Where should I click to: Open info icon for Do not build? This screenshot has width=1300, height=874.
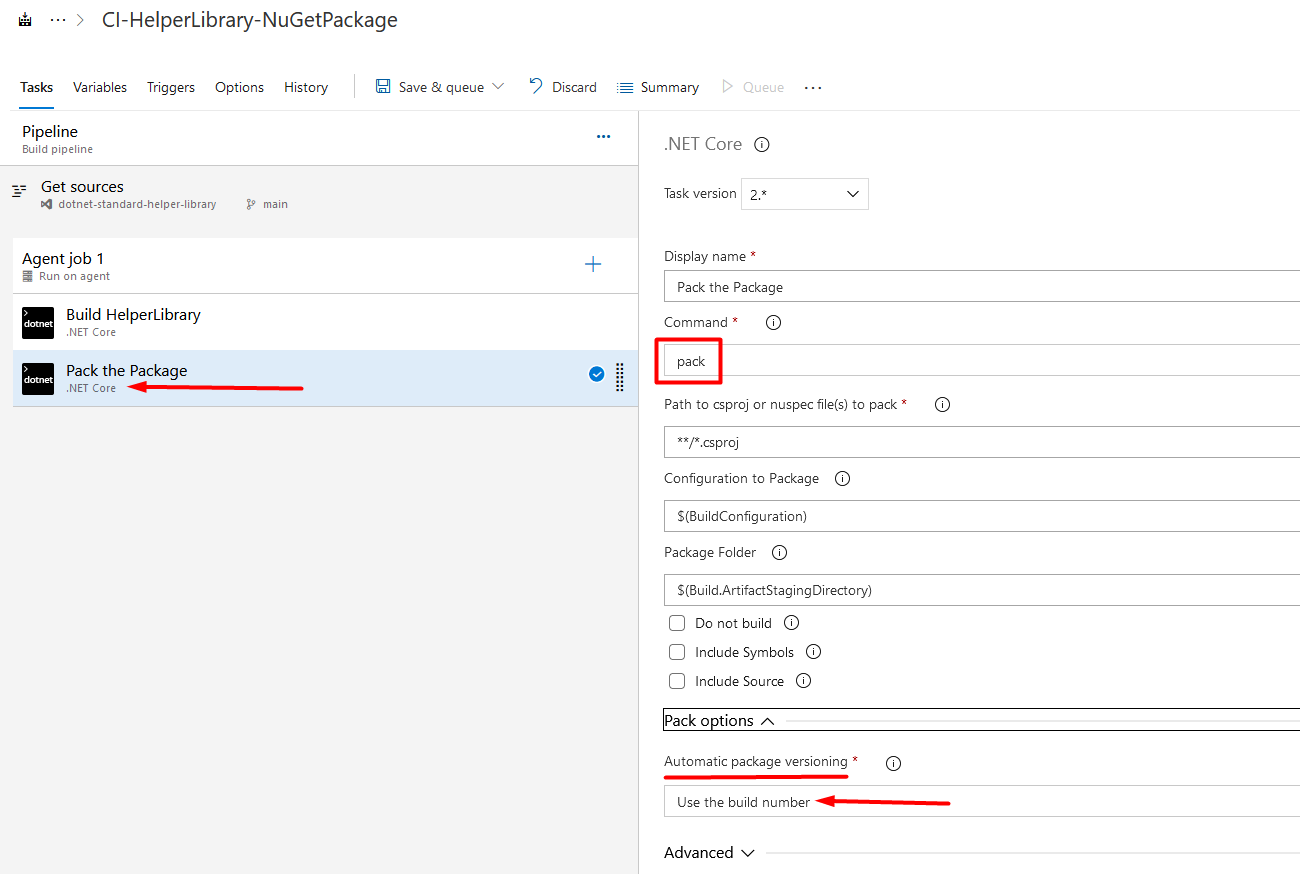792,622
